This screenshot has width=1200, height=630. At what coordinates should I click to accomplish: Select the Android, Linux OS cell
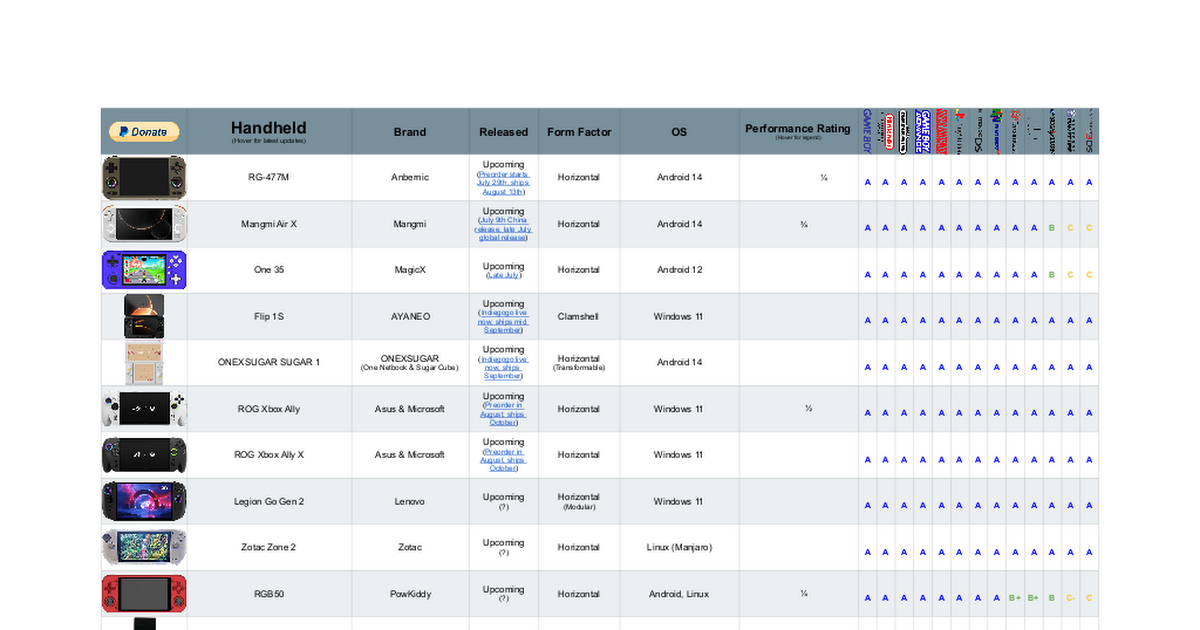679,594
